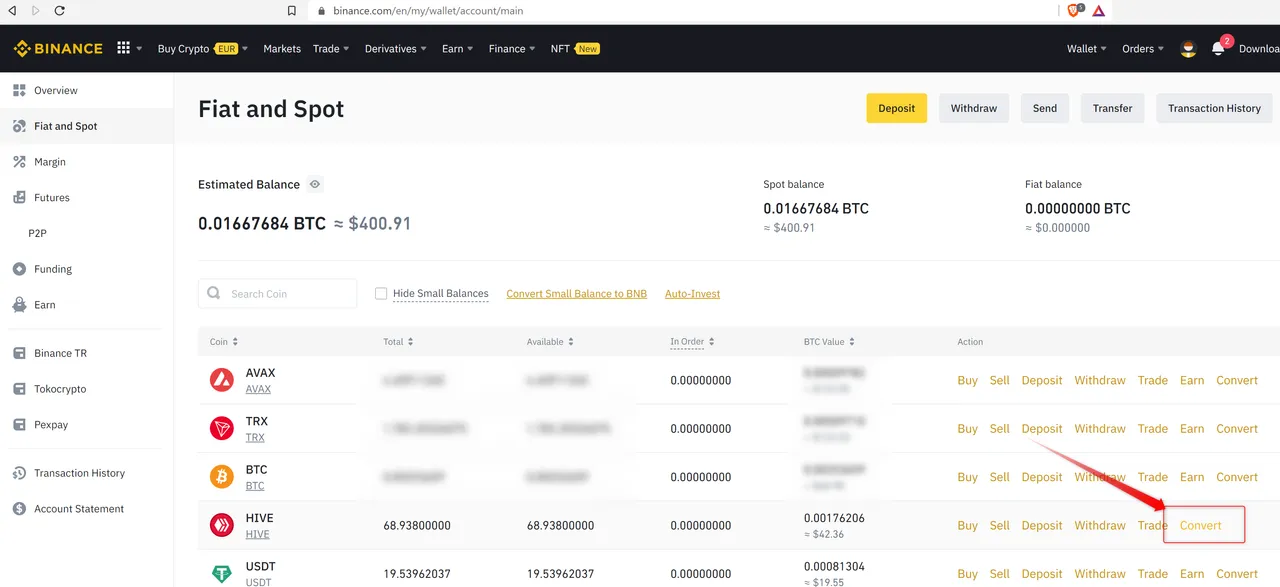Click the Account Statement sidebar icon

point(19,508)
